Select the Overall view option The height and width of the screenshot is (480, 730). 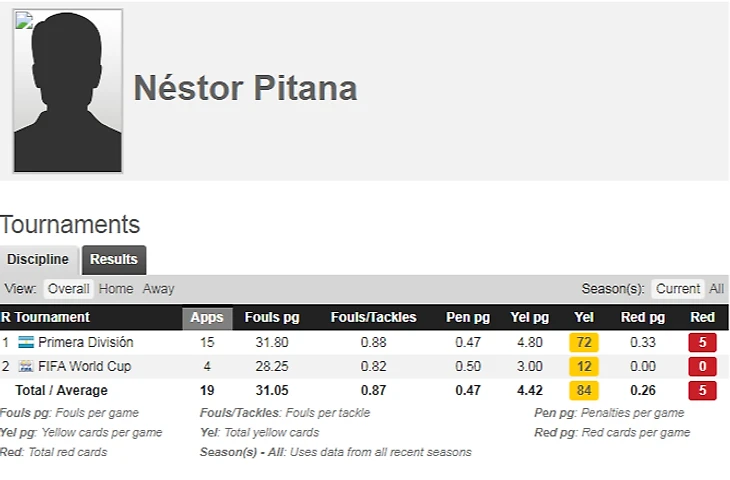pos(68,289)
